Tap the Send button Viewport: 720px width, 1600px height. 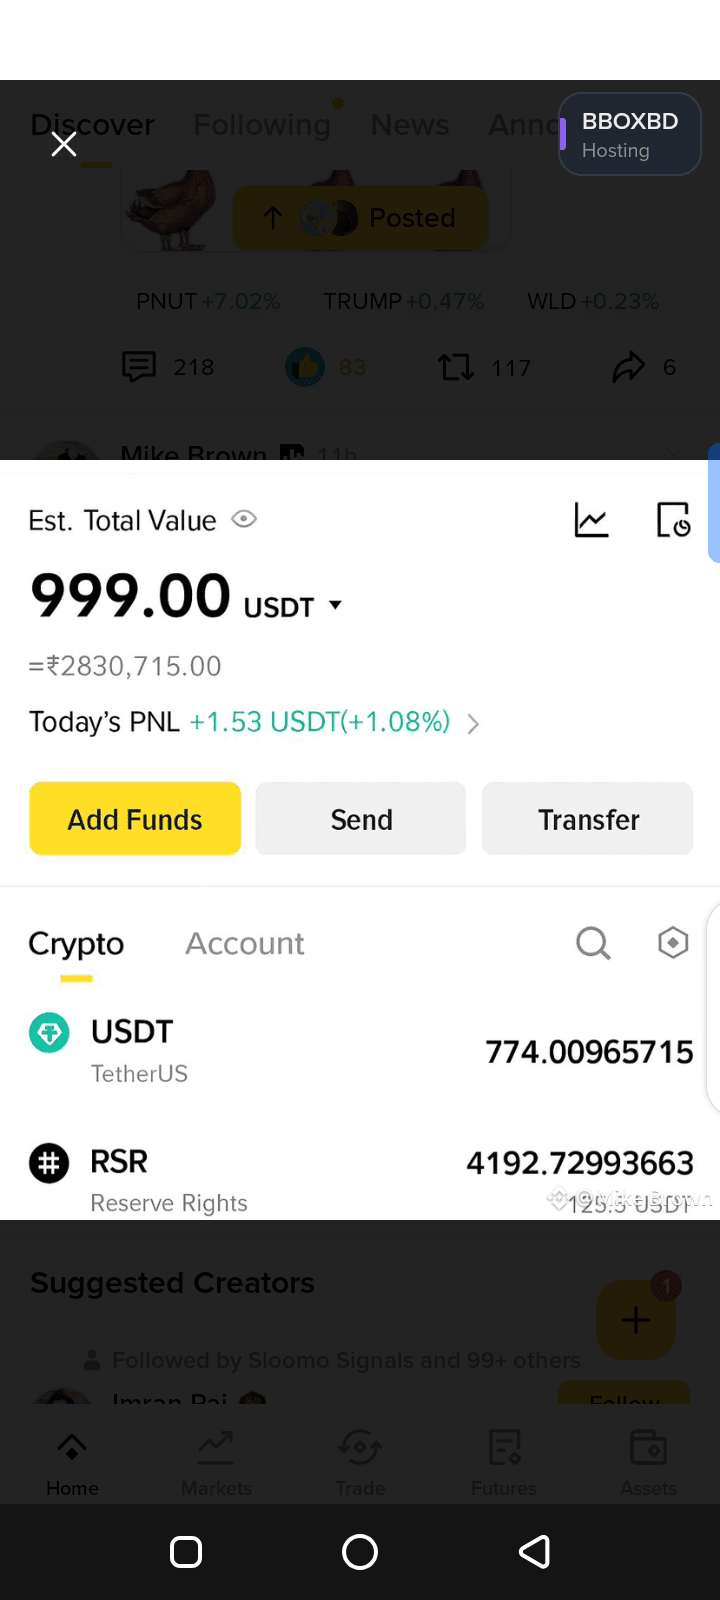(x=361, y=819)
